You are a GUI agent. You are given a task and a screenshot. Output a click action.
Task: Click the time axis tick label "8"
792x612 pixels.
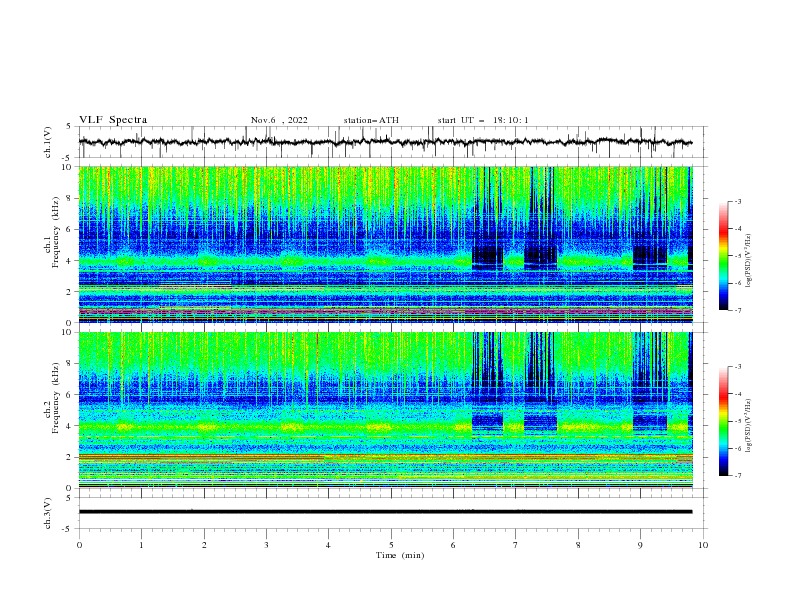pos(578,545)
